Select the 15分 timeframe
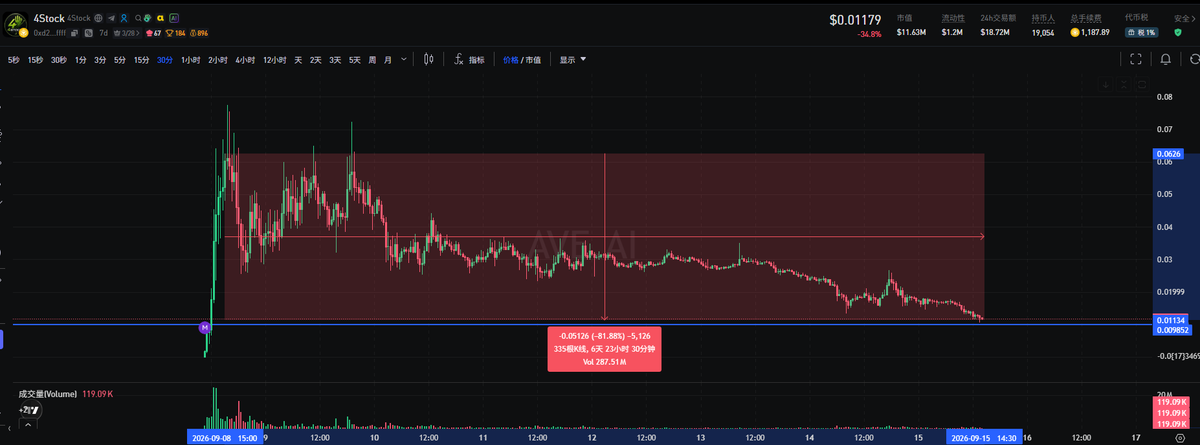The height and width of the screenshot is (445, 1200). [x=142, y=60]
